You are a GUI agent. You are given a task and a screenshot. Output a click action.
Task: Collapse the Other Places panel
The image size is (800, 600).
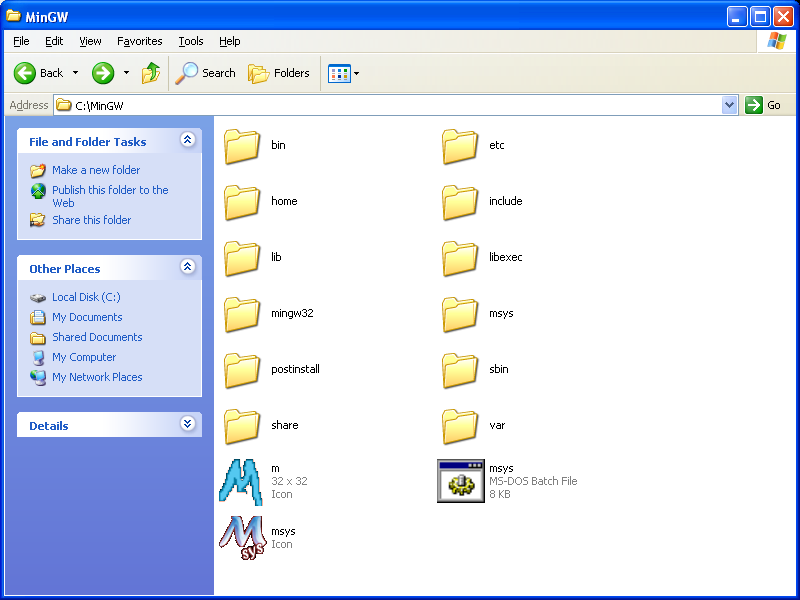(x=188, y=266)
